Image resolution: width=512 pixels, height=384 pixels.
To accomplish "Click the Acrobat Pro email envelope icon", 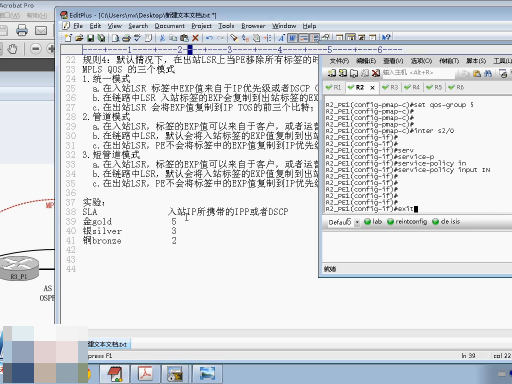I will [41, 31].
